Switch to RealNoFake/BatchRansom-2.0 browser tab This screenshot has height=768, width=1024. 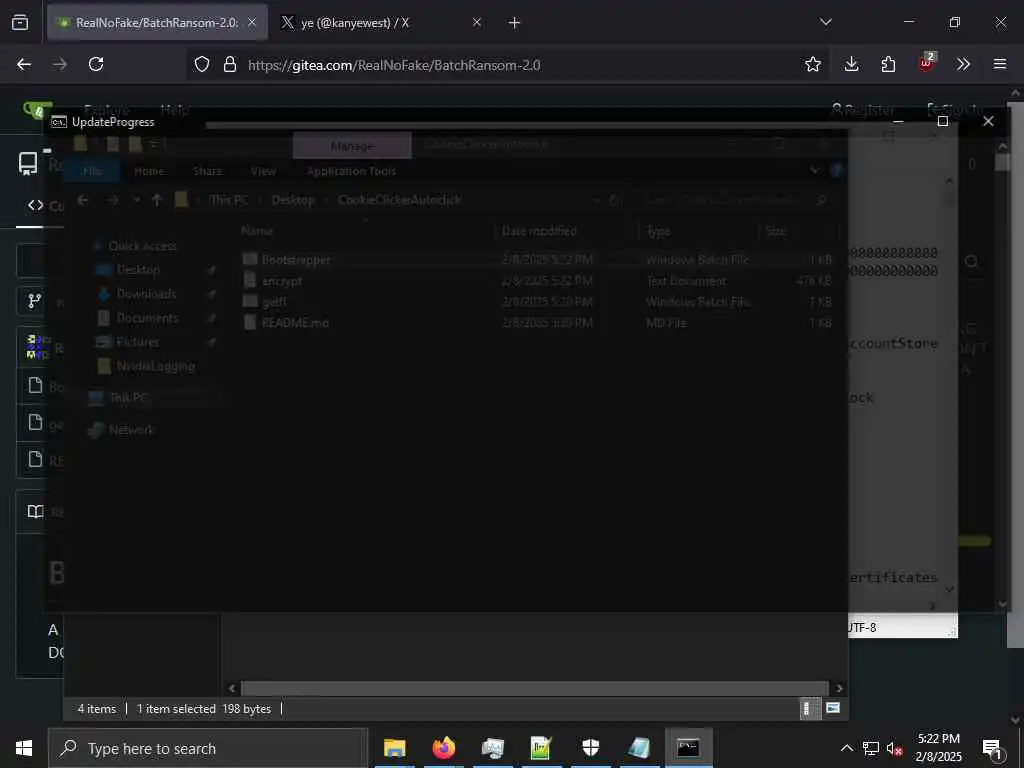click(x=157, y=23)
